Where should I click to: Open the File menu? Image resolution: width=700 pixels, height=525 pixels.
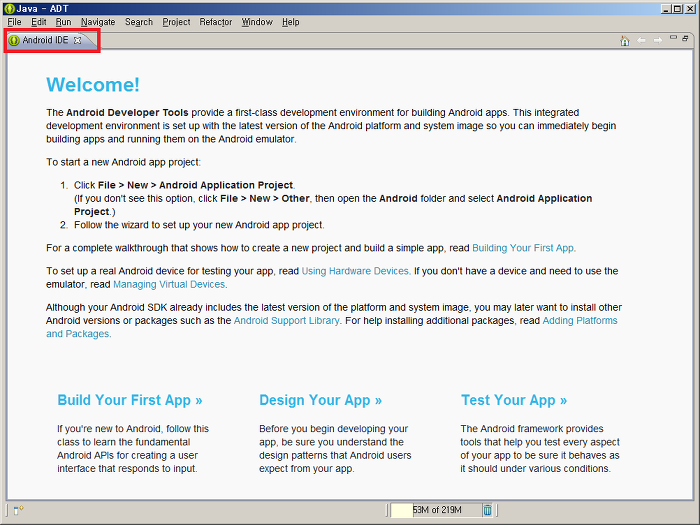tap(14, 22)
